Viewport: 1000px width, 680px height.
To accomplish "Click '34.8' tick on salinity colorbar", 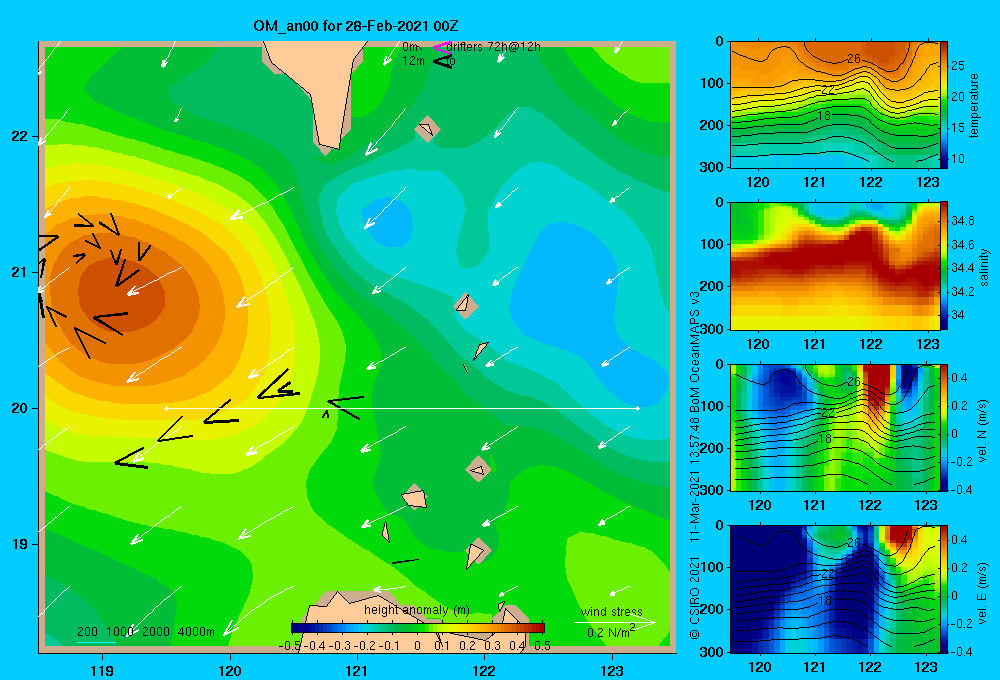I will click(x=962, y=221).
